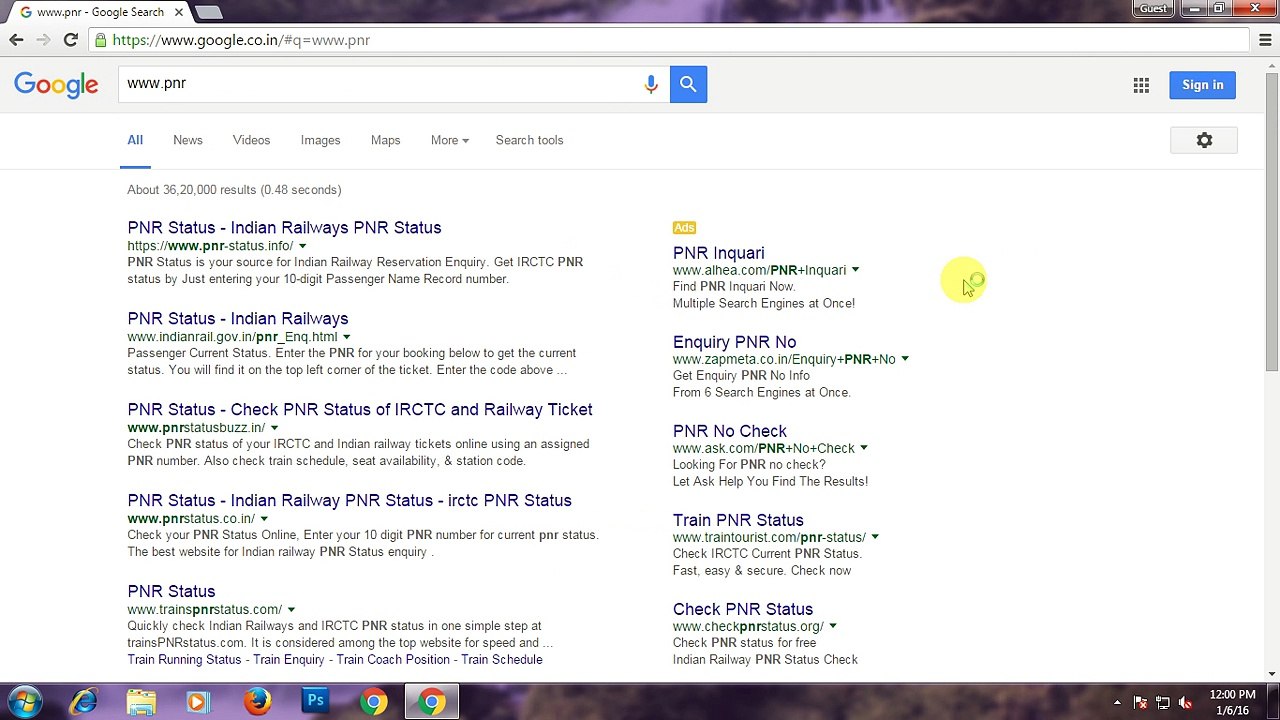Click the browser forward arrow
Screen dimensions: 1280x720
click(x=43, y=40)
